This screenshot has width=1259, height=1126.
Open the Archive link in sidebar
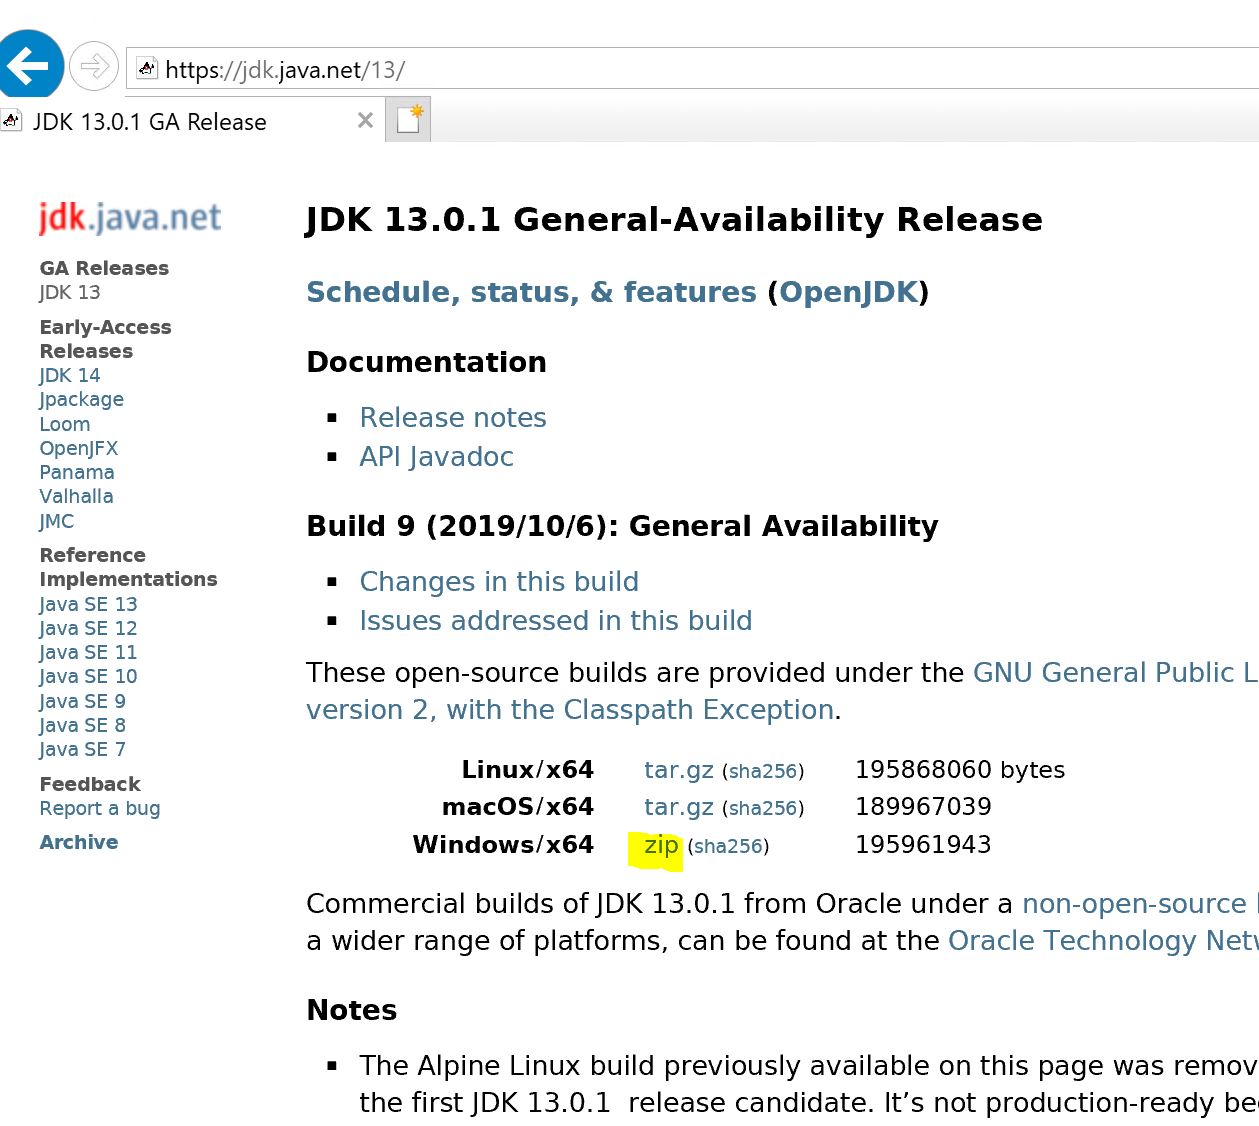tap(79, 842)
